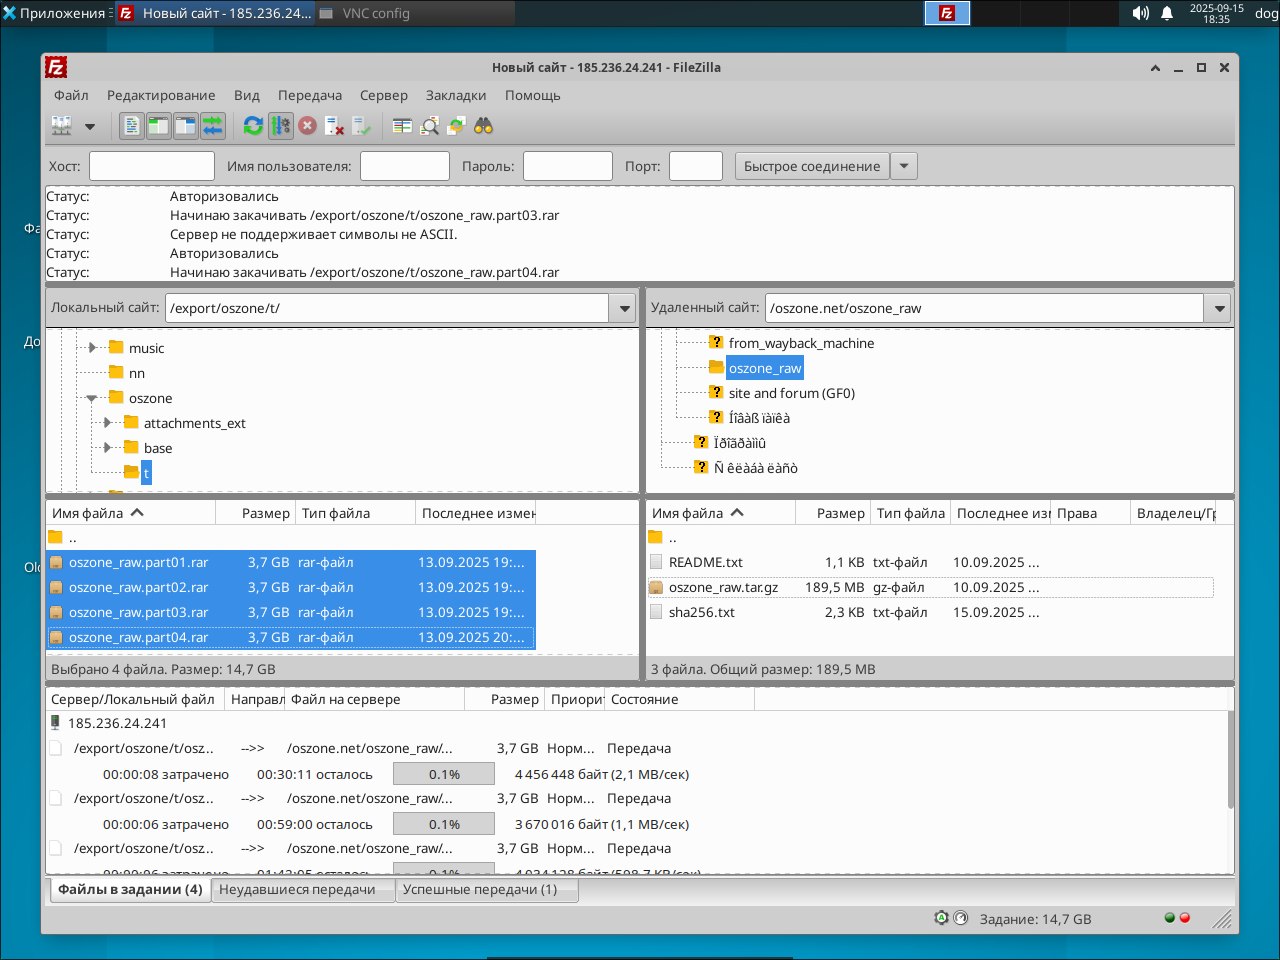Click the Быстрое соединение button

[x=811, y=166]
